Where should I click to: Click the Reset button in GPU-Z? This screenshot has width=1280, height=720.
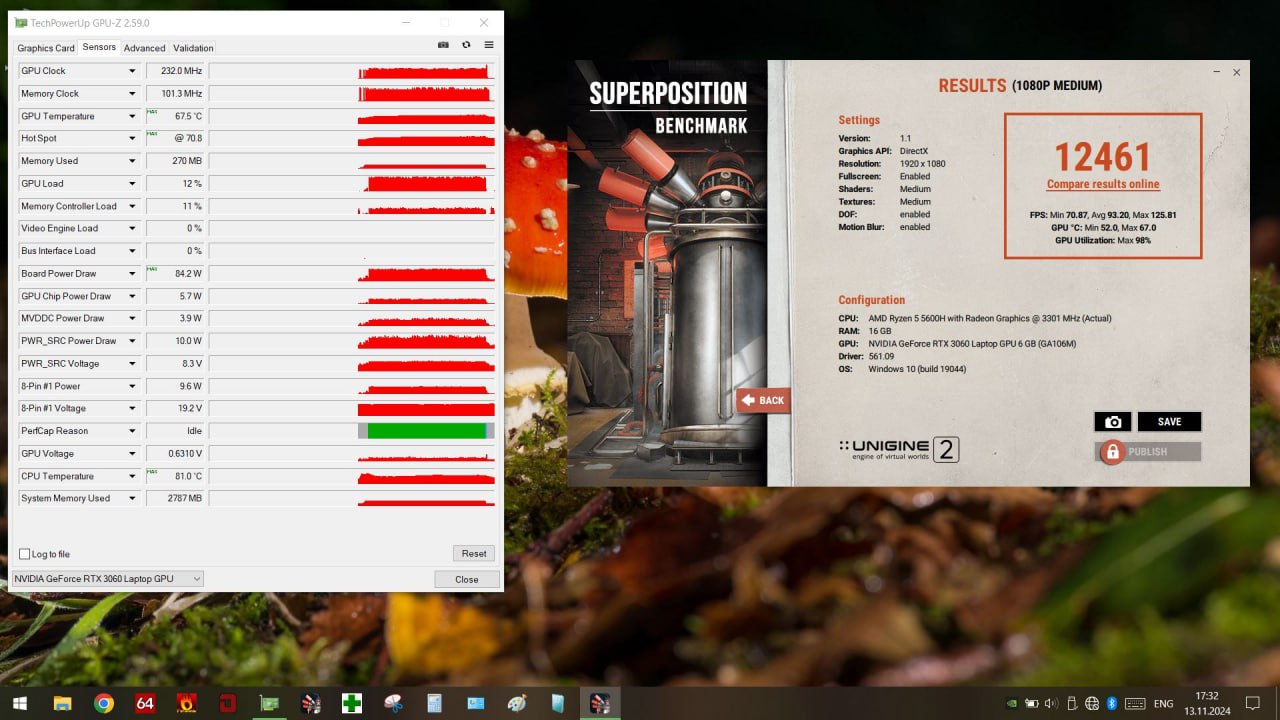[474, 553]
